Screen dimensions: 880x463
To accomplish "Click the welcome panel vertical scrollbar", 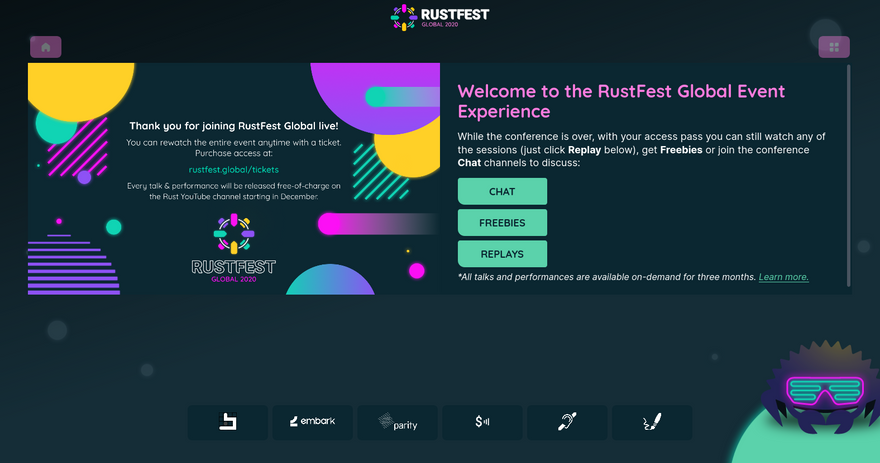I will (x=849, y=176).
